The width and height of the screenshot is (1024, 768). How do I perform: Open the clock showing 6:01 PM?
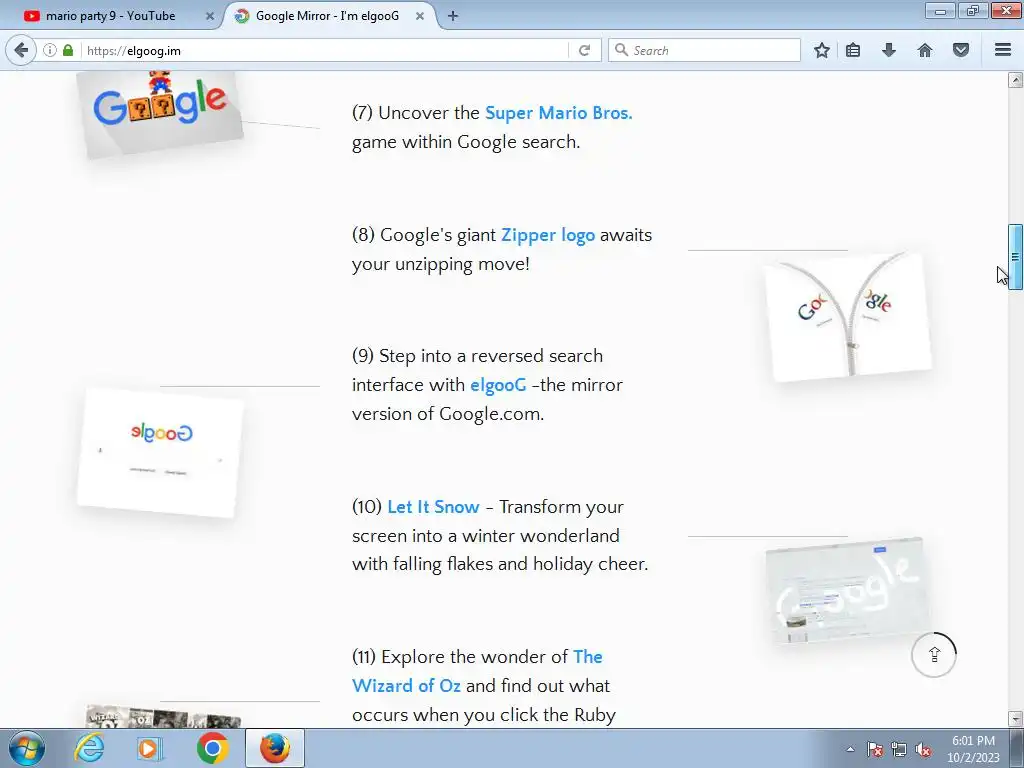pyautogui.click(x=973, y=749)
